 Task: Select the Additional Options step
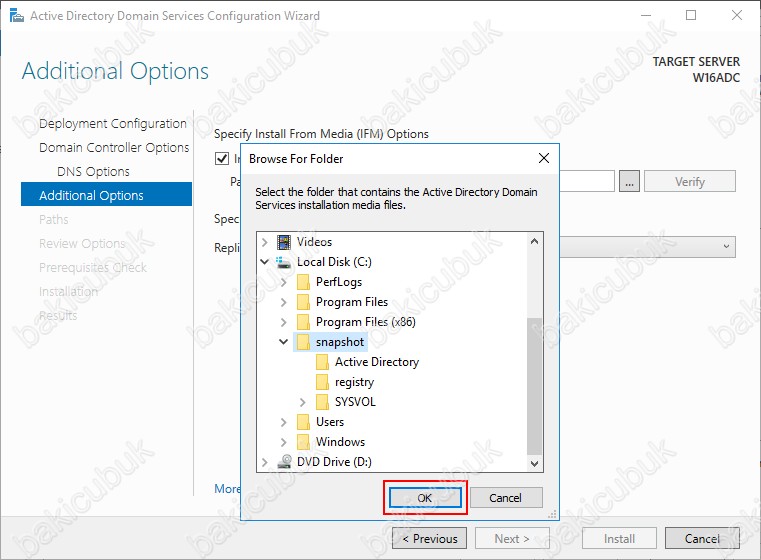(x=106, y=194)
